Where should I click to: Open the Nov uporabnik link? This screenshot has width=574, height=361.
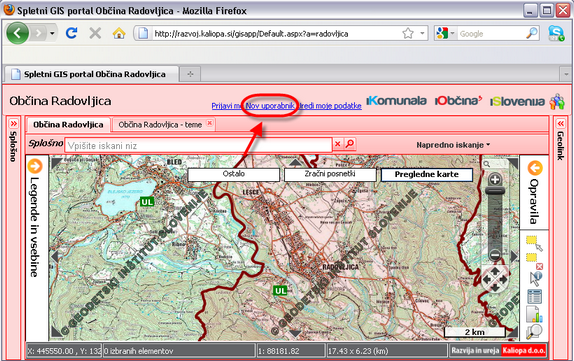coord(270,106)
